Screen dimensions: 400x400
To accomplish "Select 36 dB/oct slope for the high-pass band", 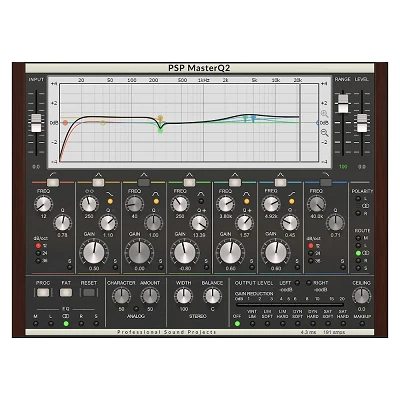I will coord(38,261).
